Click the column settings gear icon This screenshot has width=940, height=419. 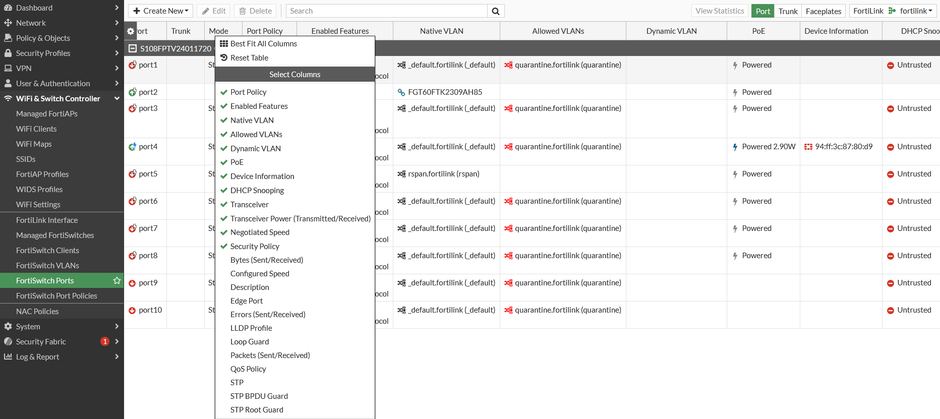tap(130, 31)
